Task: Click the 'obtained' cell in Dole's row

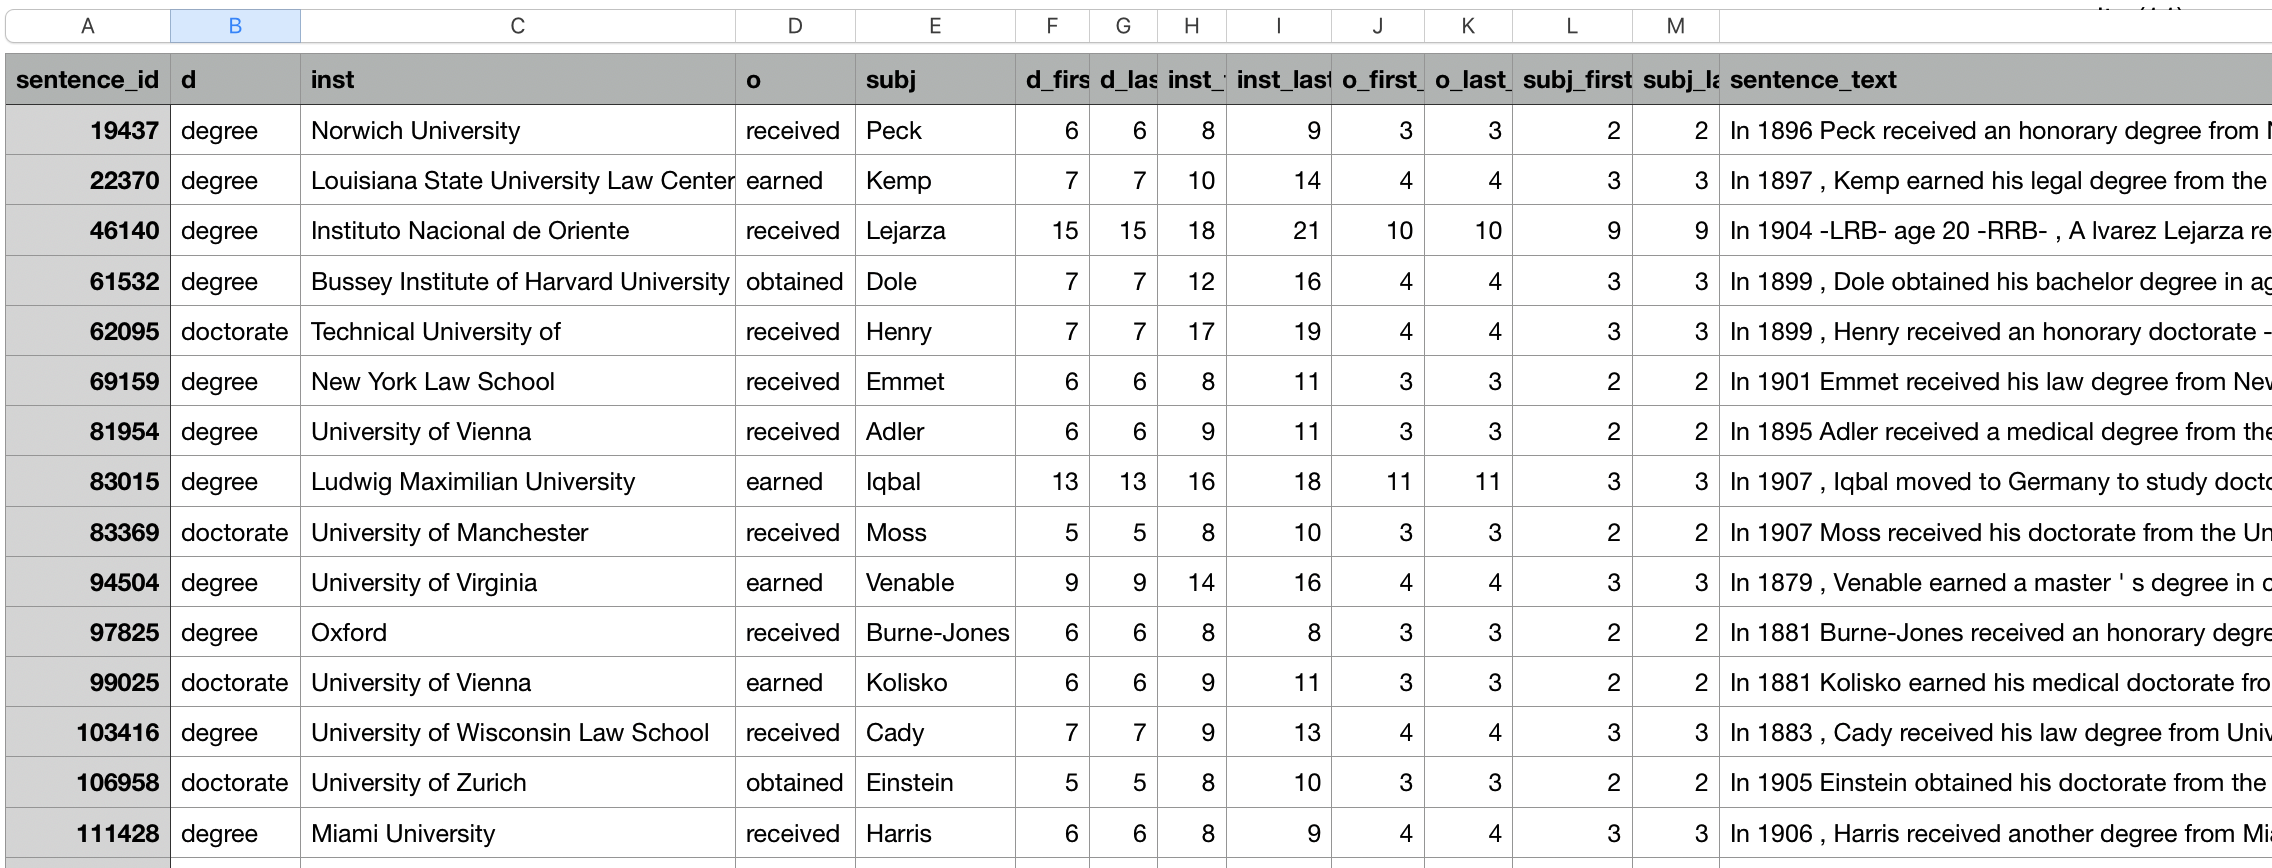Action: 795,281
